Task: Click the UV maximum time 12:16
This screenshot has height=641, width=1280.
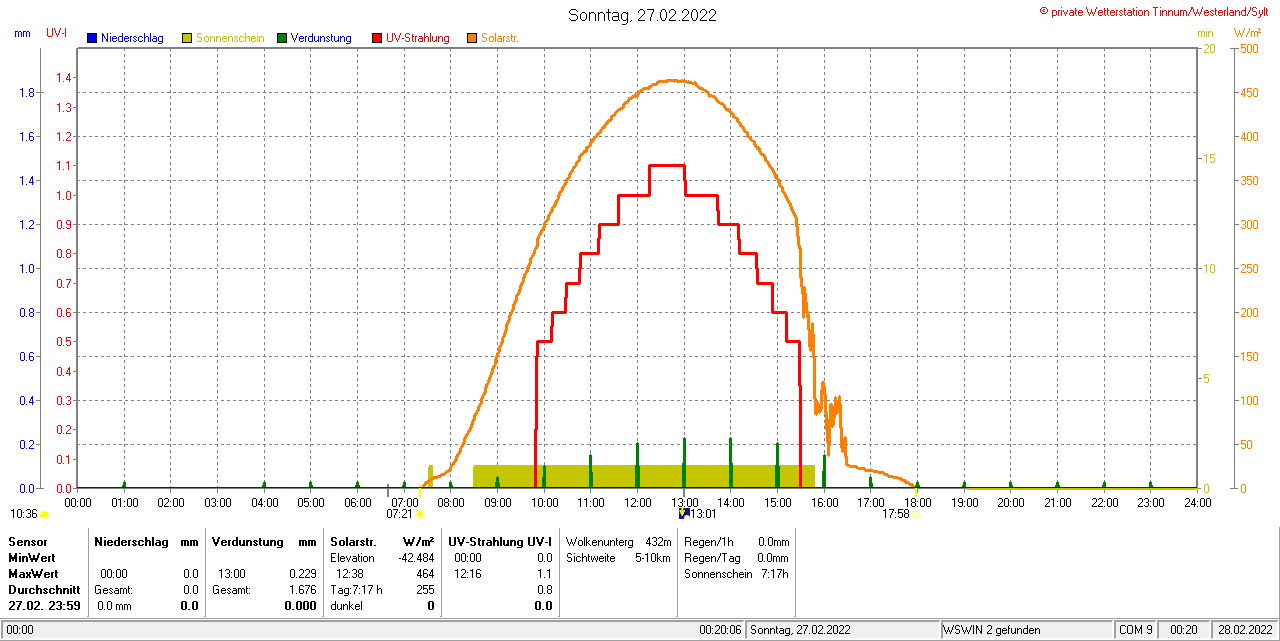Action: pyautogui.click(x=468, y=574)
